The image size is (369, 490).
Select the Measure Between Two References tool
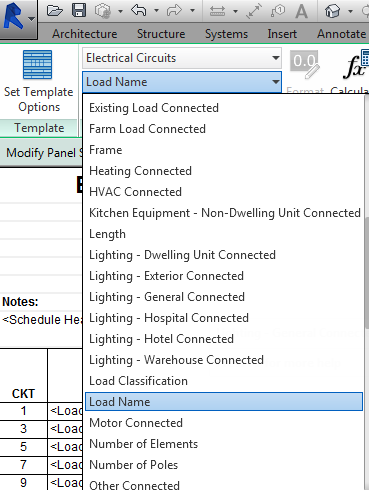(x=217, y=11)
